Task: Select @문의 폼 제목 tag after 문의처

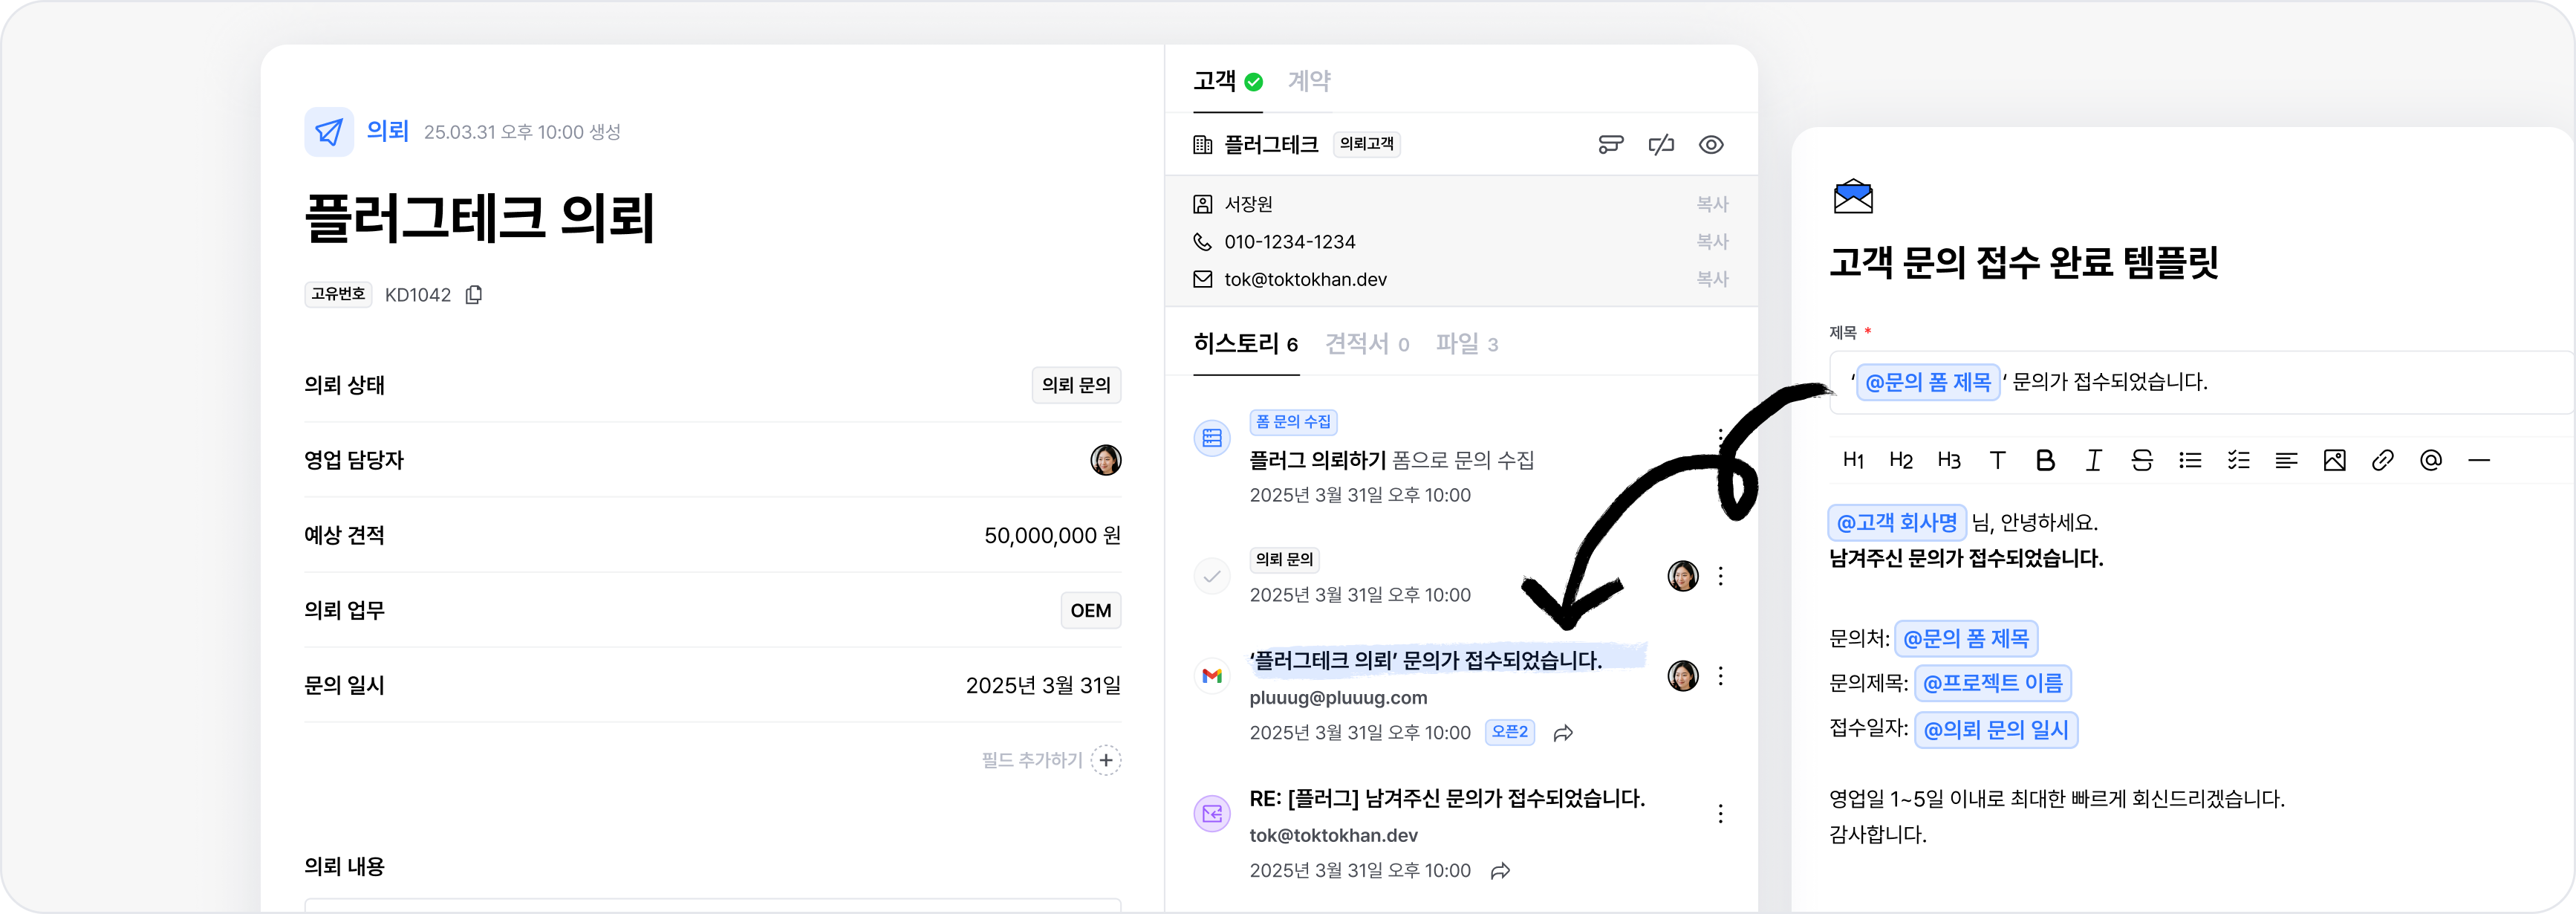Action: pos(1966,638)
